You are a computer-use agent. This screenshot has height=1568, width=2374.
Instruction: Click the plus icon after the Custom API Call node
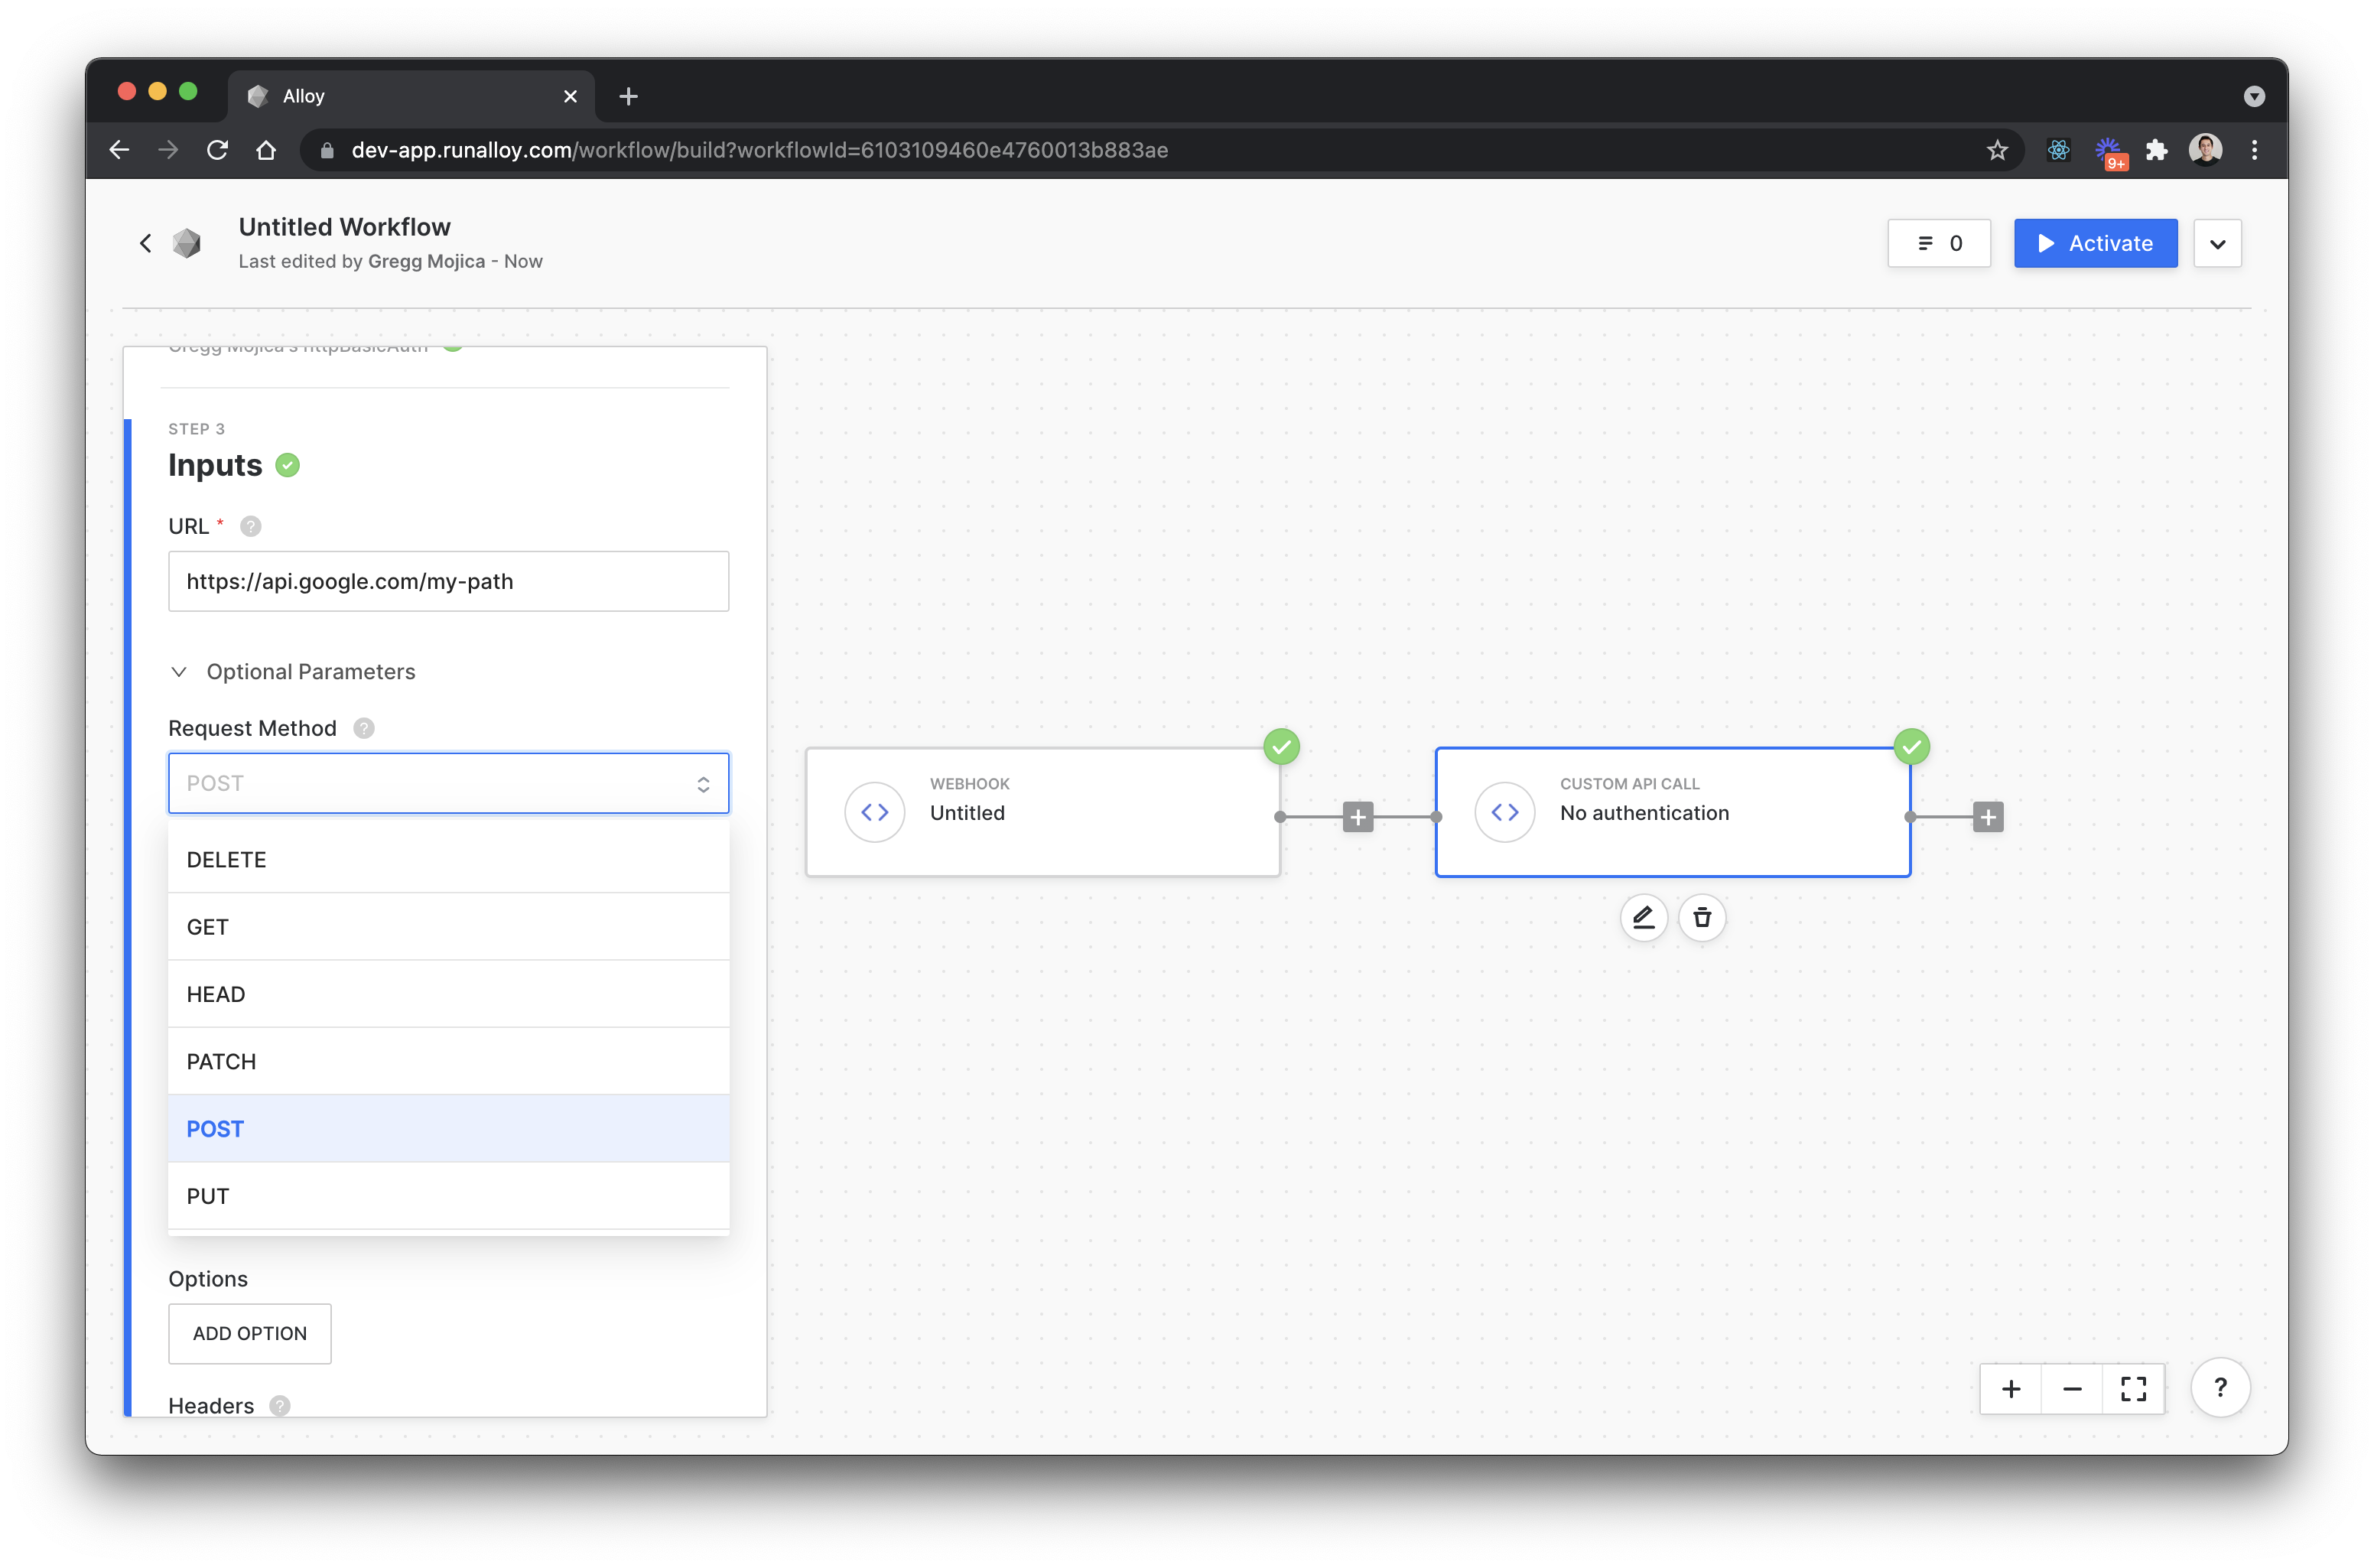1987,817
